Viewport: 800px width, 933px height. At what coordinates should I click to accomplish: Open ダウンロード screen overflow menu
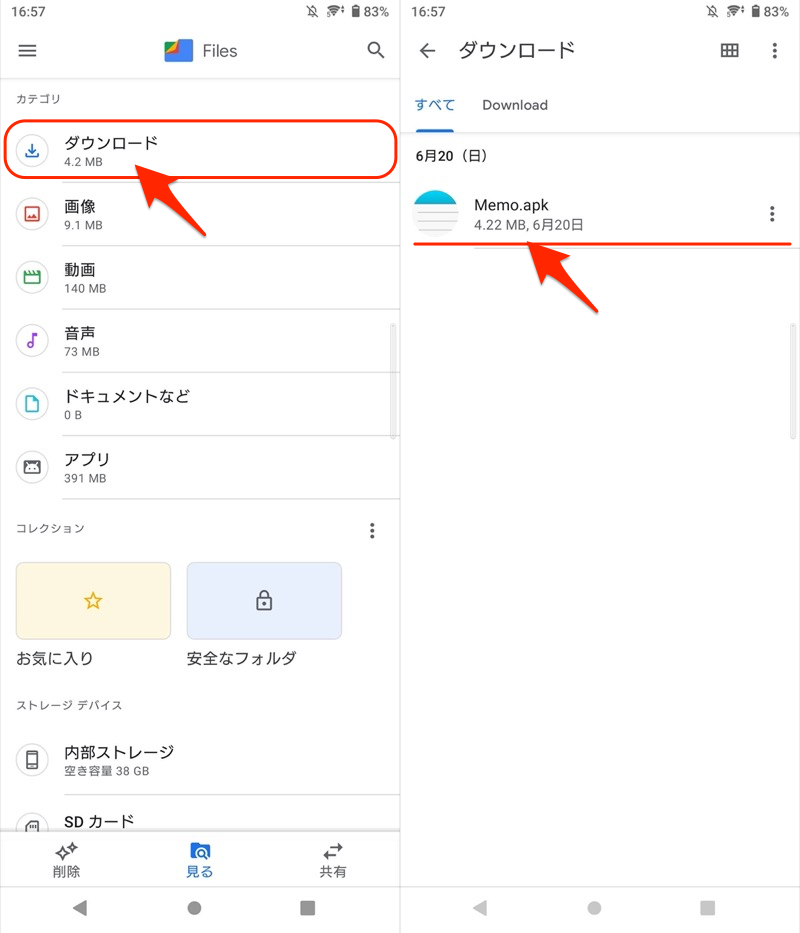774,51
